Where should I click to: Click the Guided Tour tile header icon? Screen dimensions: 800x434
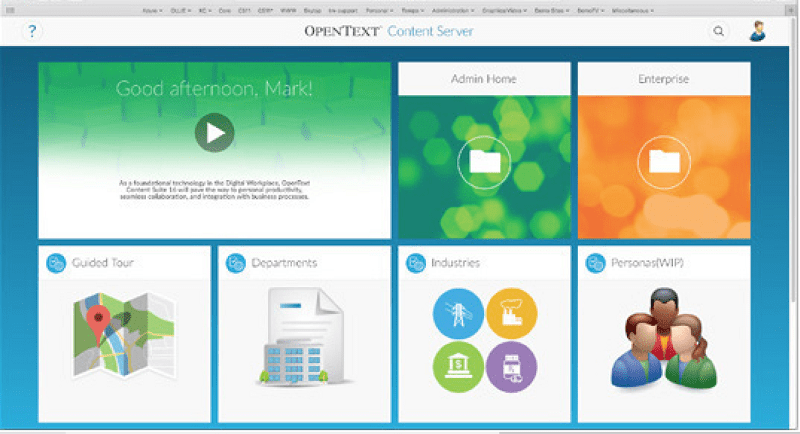click(56, 263)
